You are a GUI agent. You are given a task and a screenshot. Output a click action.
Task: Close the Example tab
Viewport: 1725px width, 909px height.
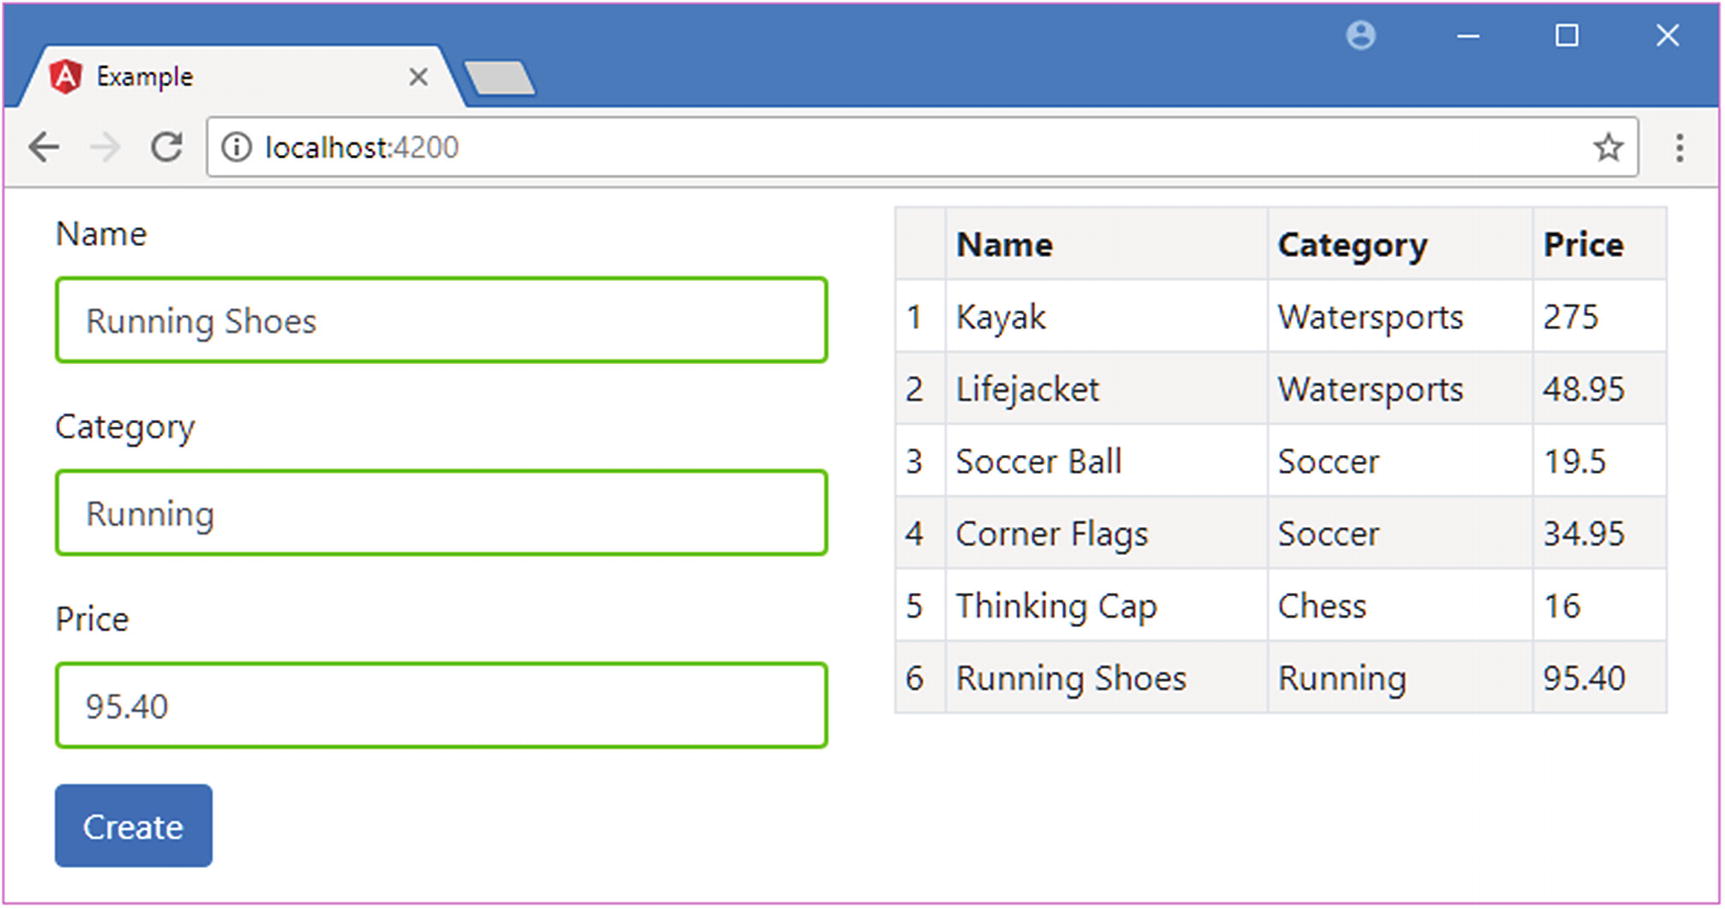pos(418,77)
